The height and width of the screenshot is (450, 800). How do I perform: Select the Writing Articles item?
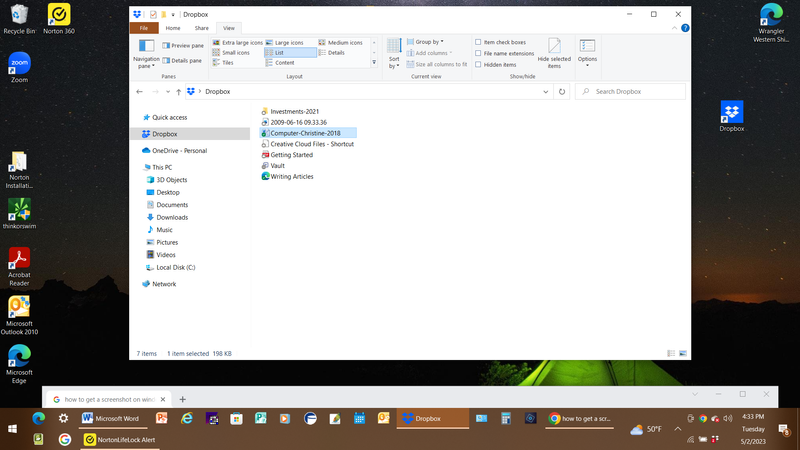[287, 177]
